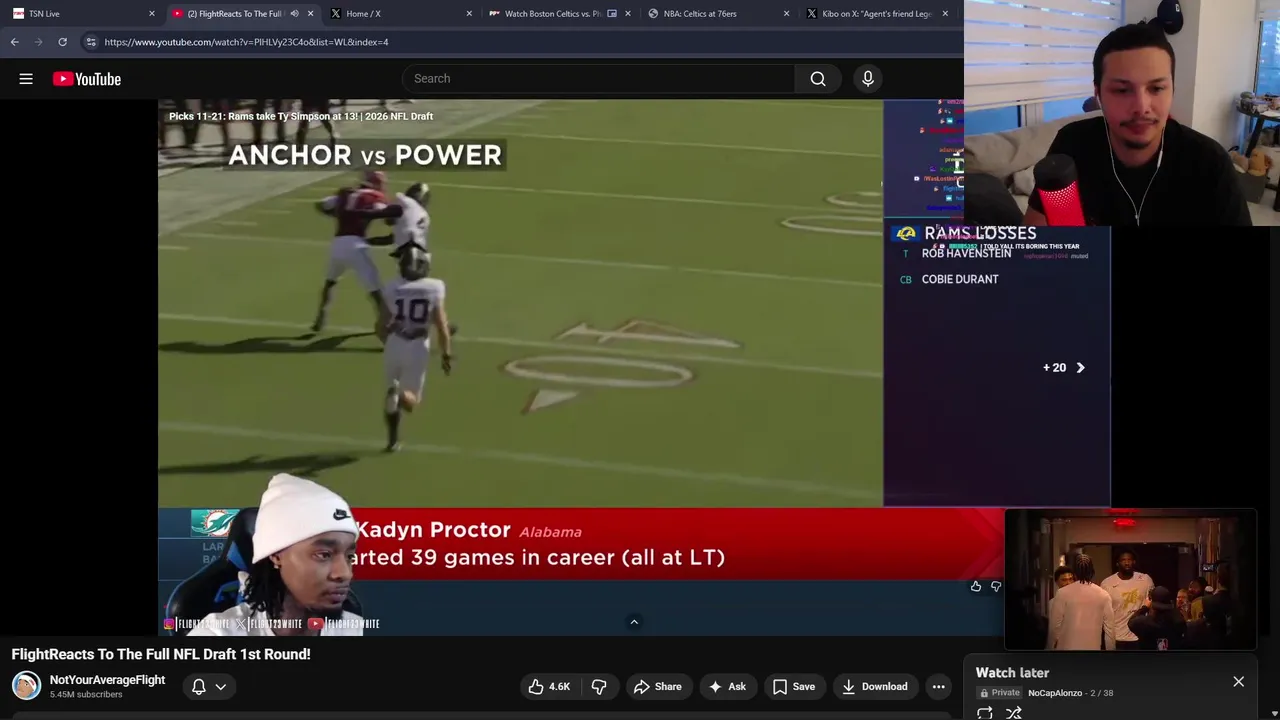Click the video title 'FlightReacts To The Full NFL Draft'
The height and width of the screenshot is (720, 1280).
tap(161, 654)
